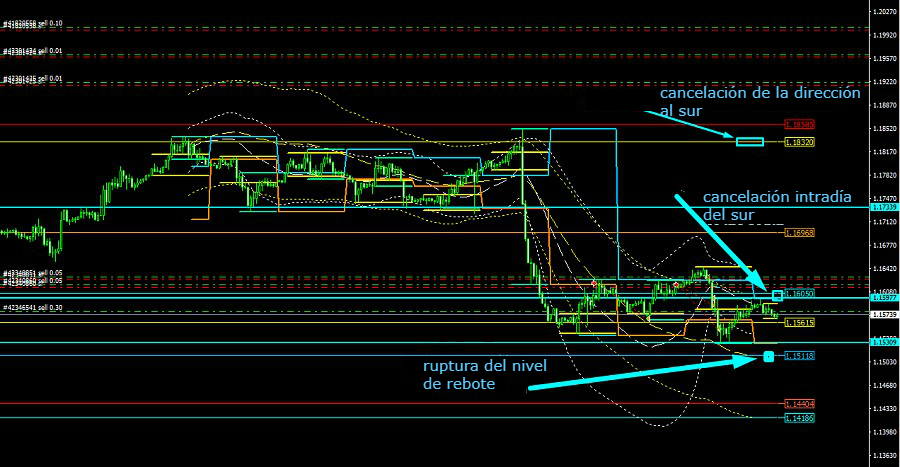The image size is (900, 467).
Task: Click the cyan square marker near 1.15118
Action: [768, 356]
